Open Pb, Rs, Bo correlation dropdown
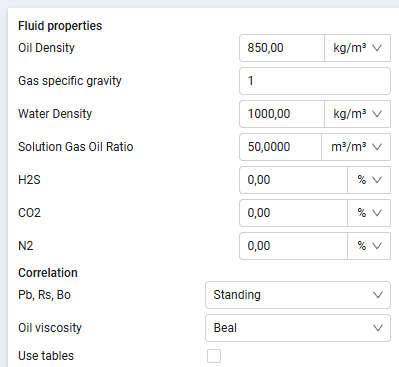The height and width of the screenshot is (367, 399). pos(298,295)
